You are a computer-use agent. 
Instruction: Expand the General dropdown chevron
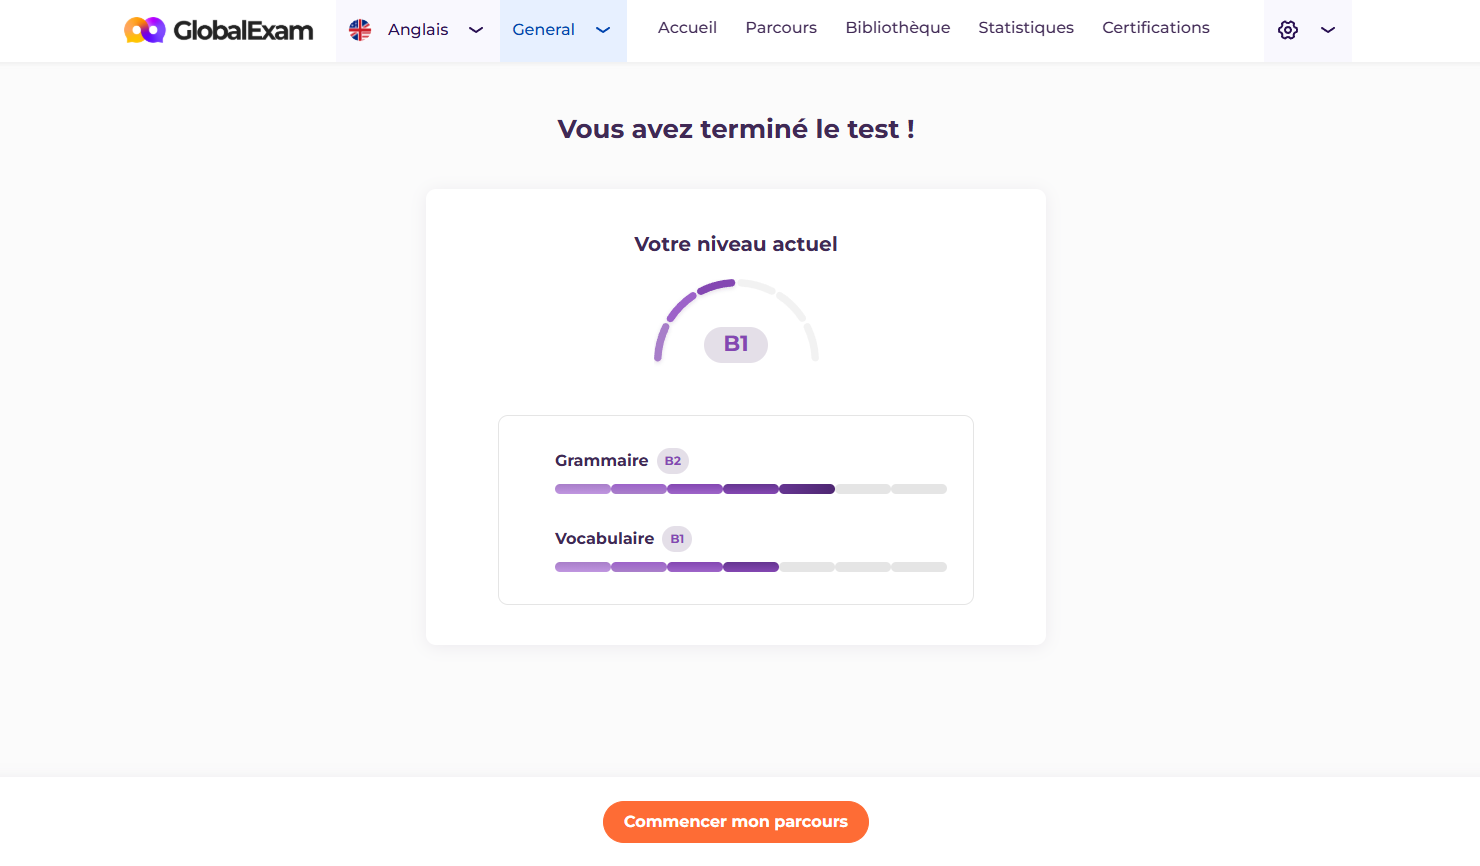[603, 30]
